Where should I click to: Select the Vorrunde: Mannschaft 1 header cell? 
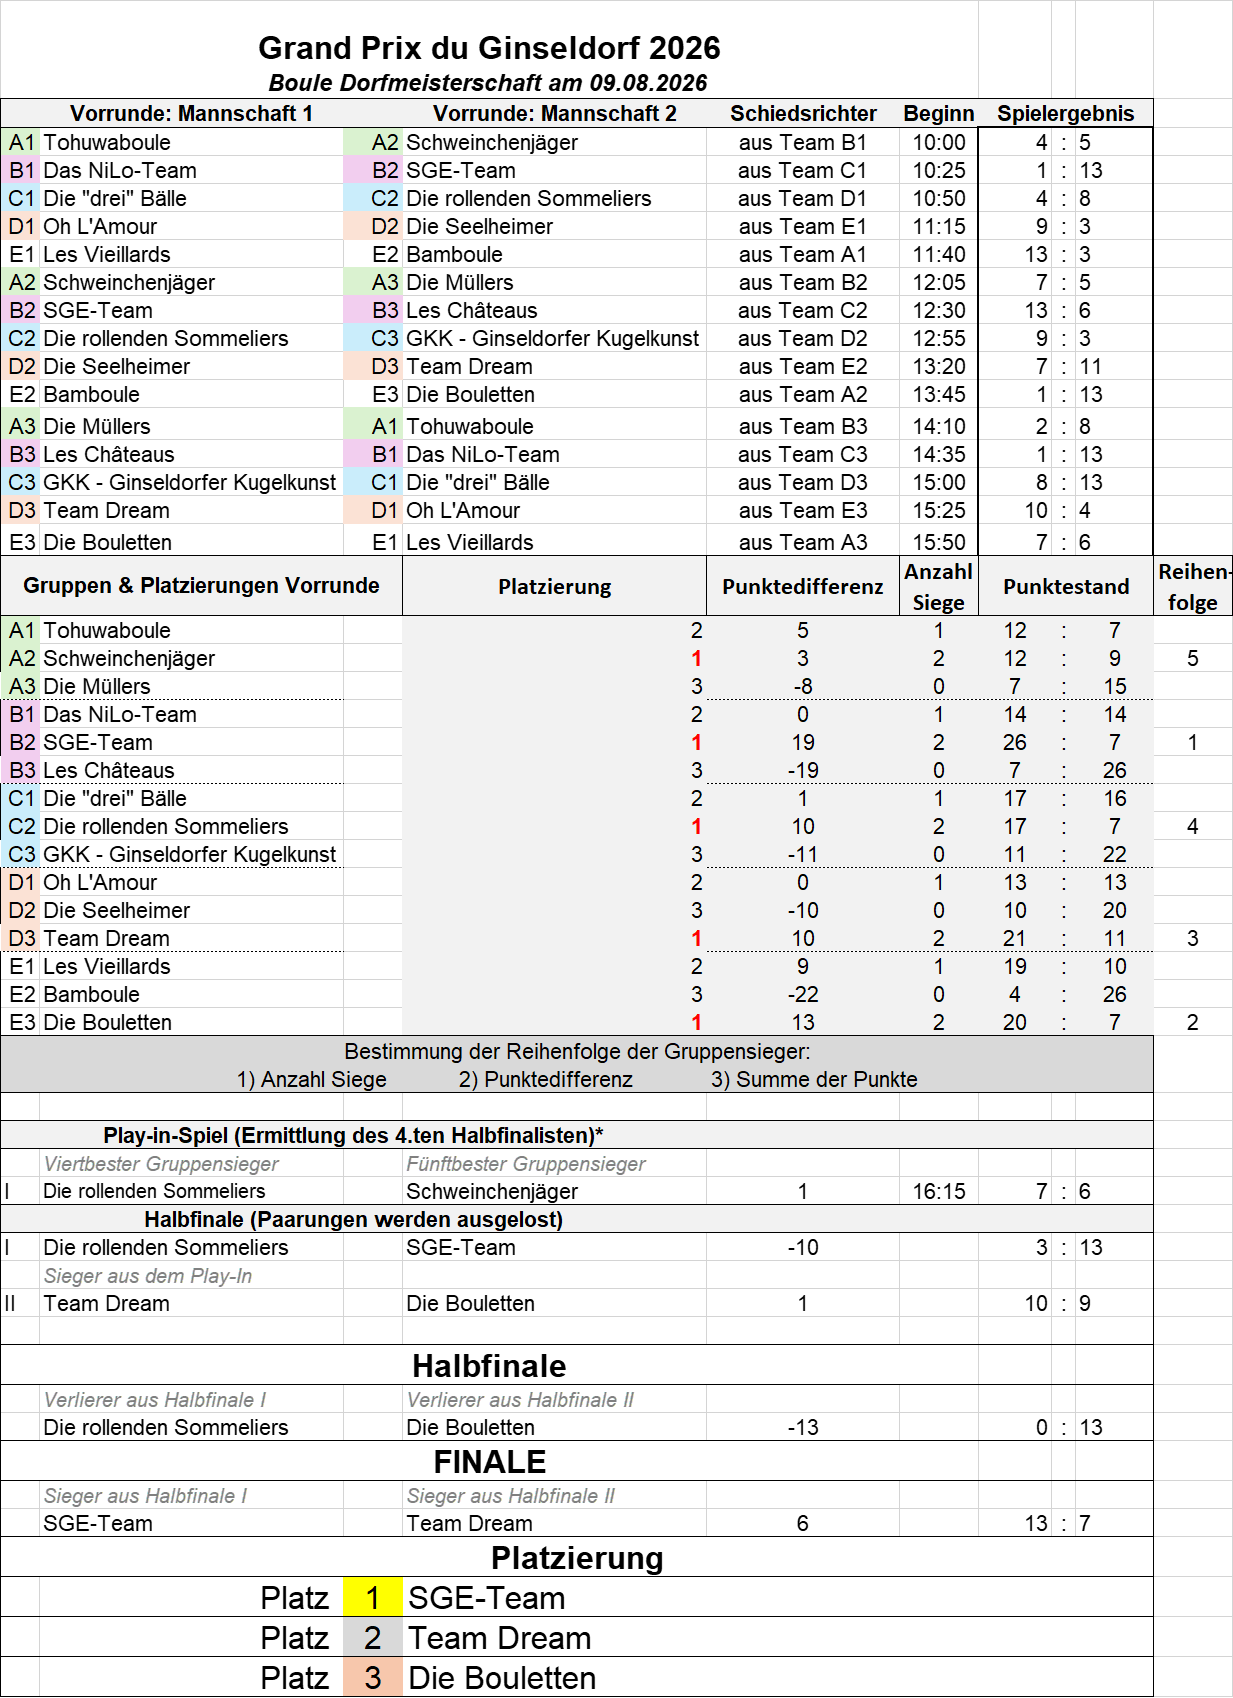point(192,113)
